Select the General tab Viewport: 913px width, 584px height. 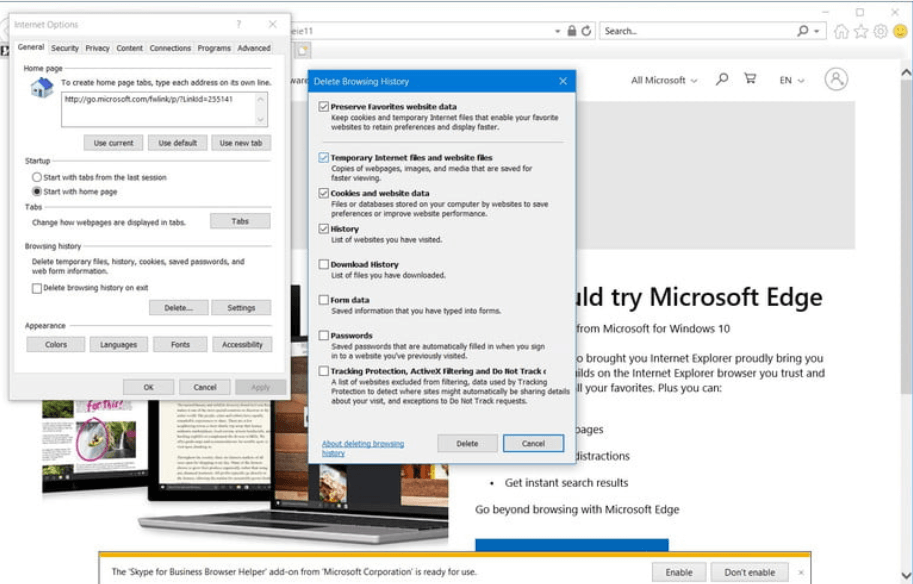(31, 47)
